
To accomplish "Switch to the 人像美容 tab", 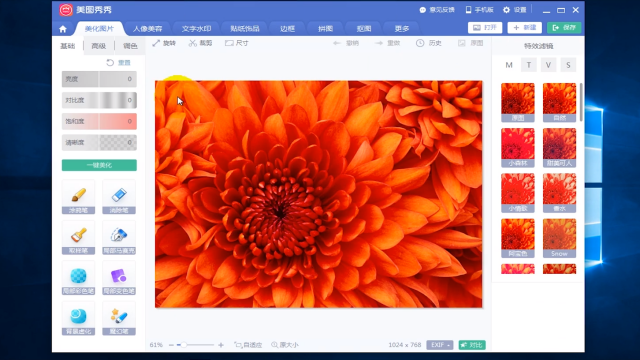I will (x=147, y=29).
